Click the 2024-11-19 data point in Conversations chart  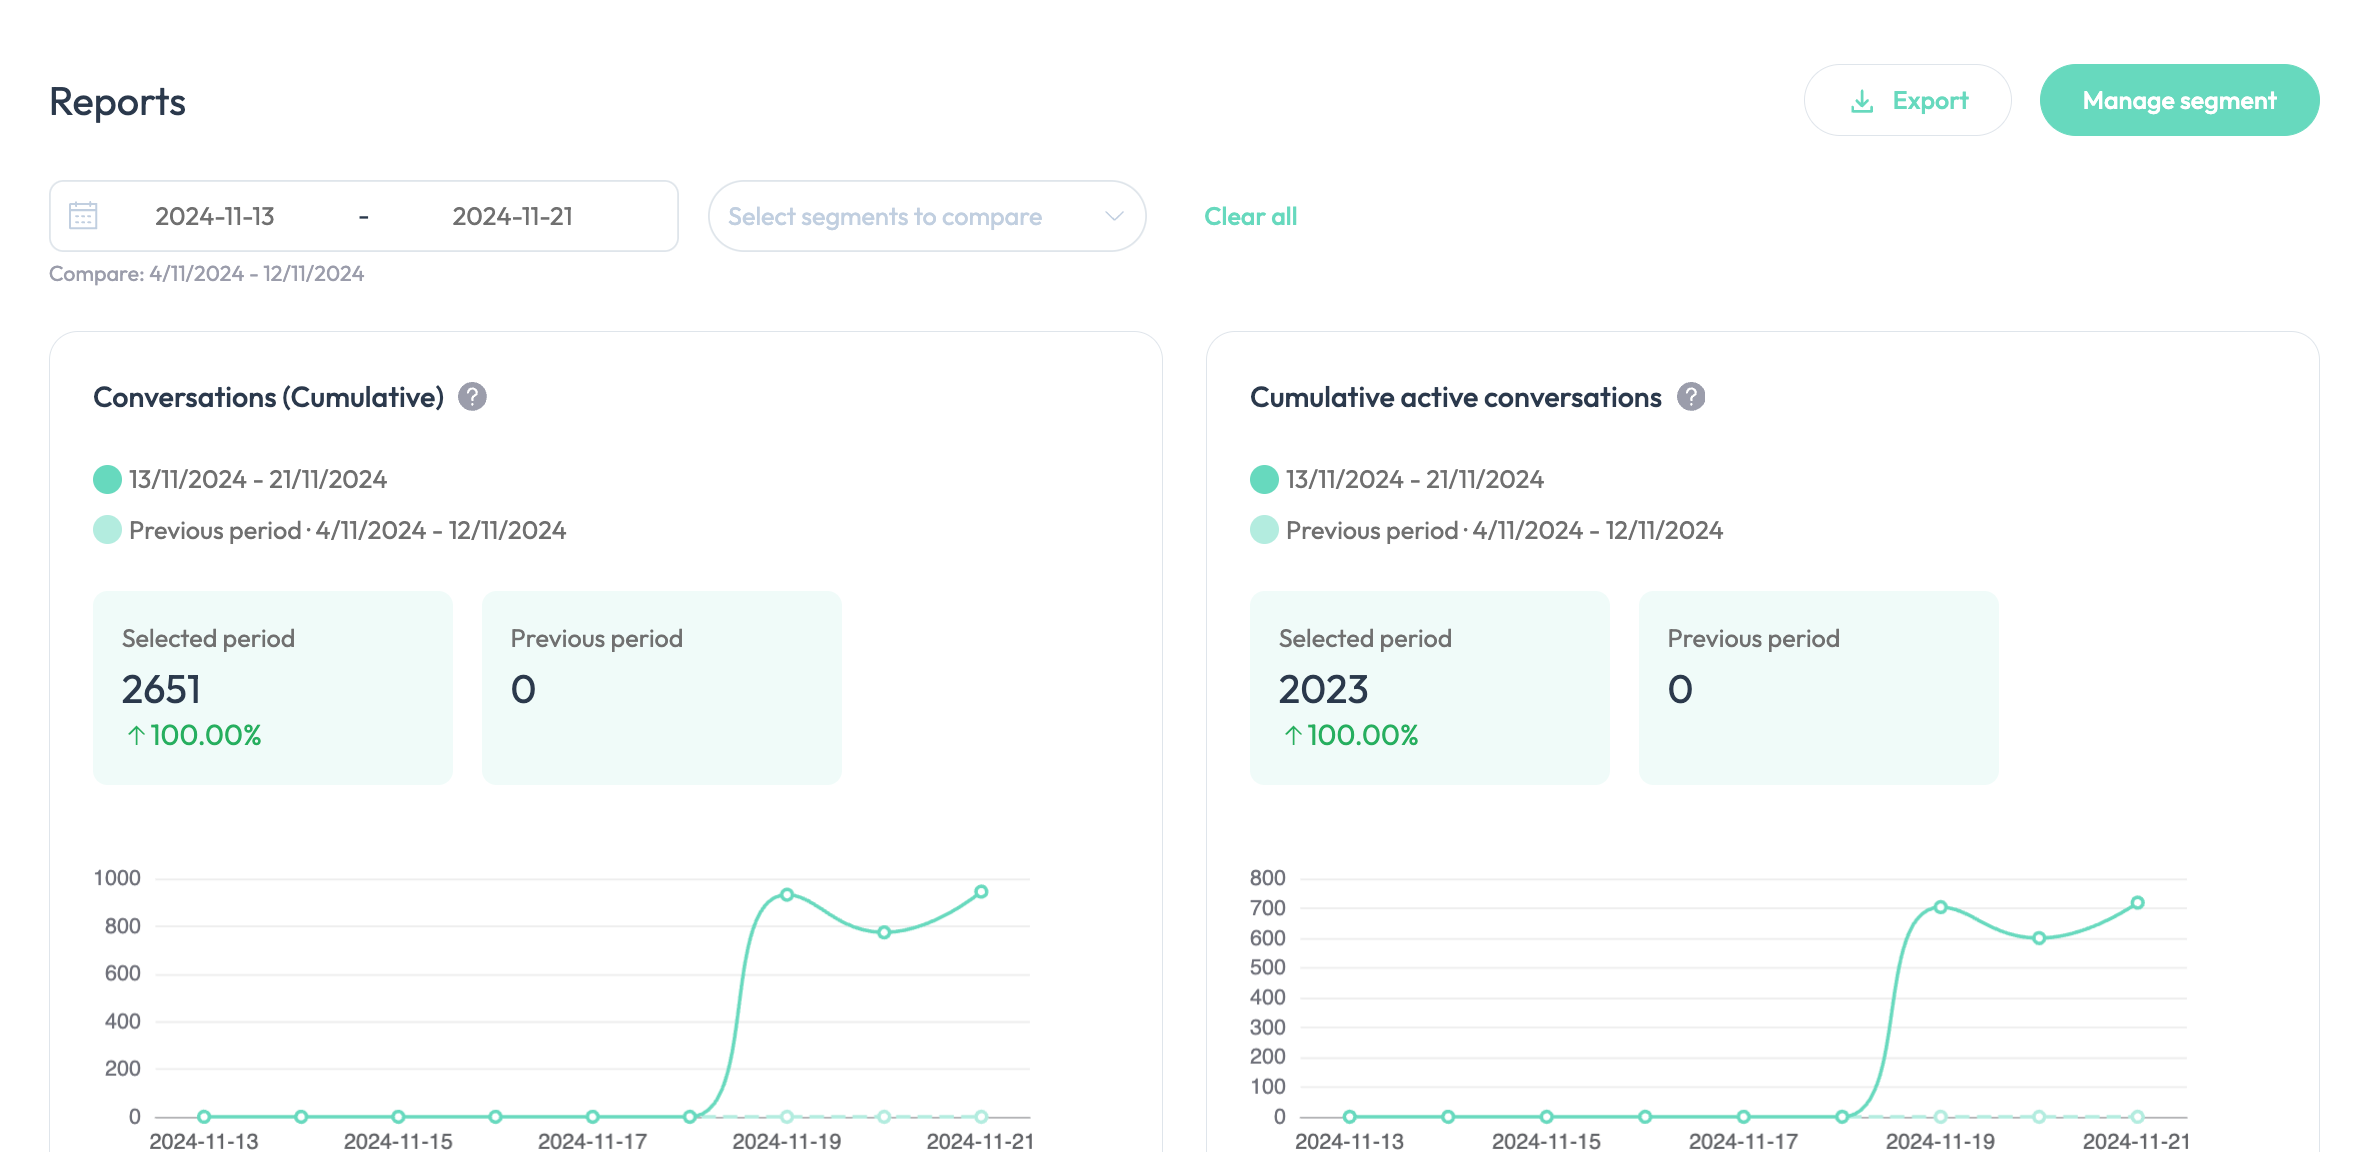787,894
